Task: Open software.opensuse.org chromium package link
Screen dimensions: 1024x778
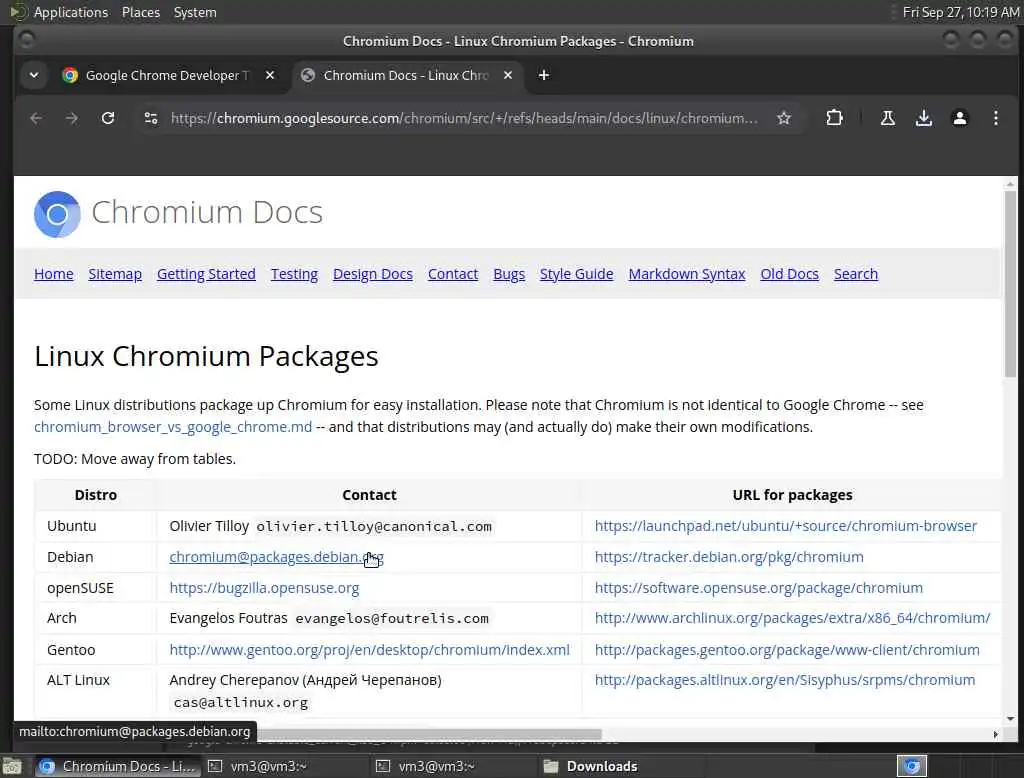Action: 758,588
